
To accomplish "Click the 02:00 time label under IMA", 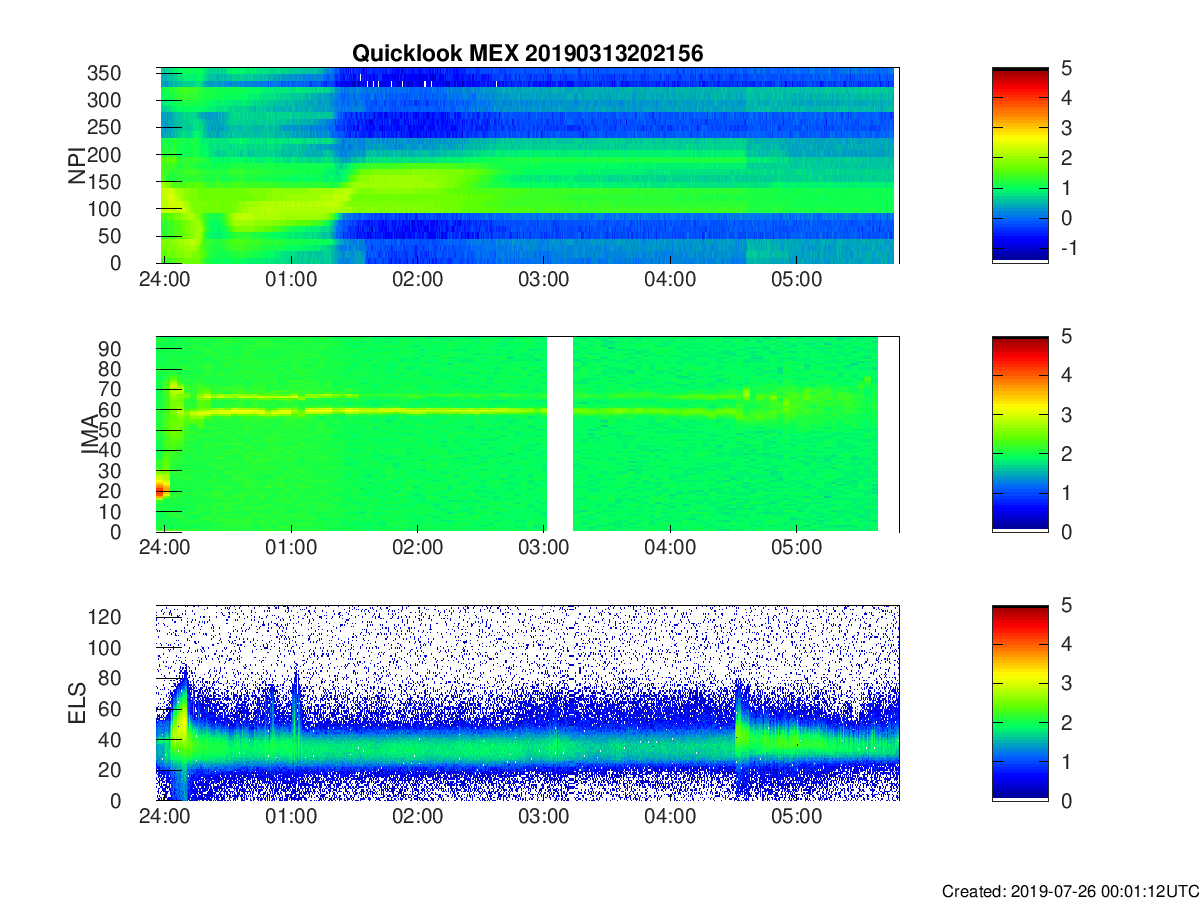I will point(417,549).
